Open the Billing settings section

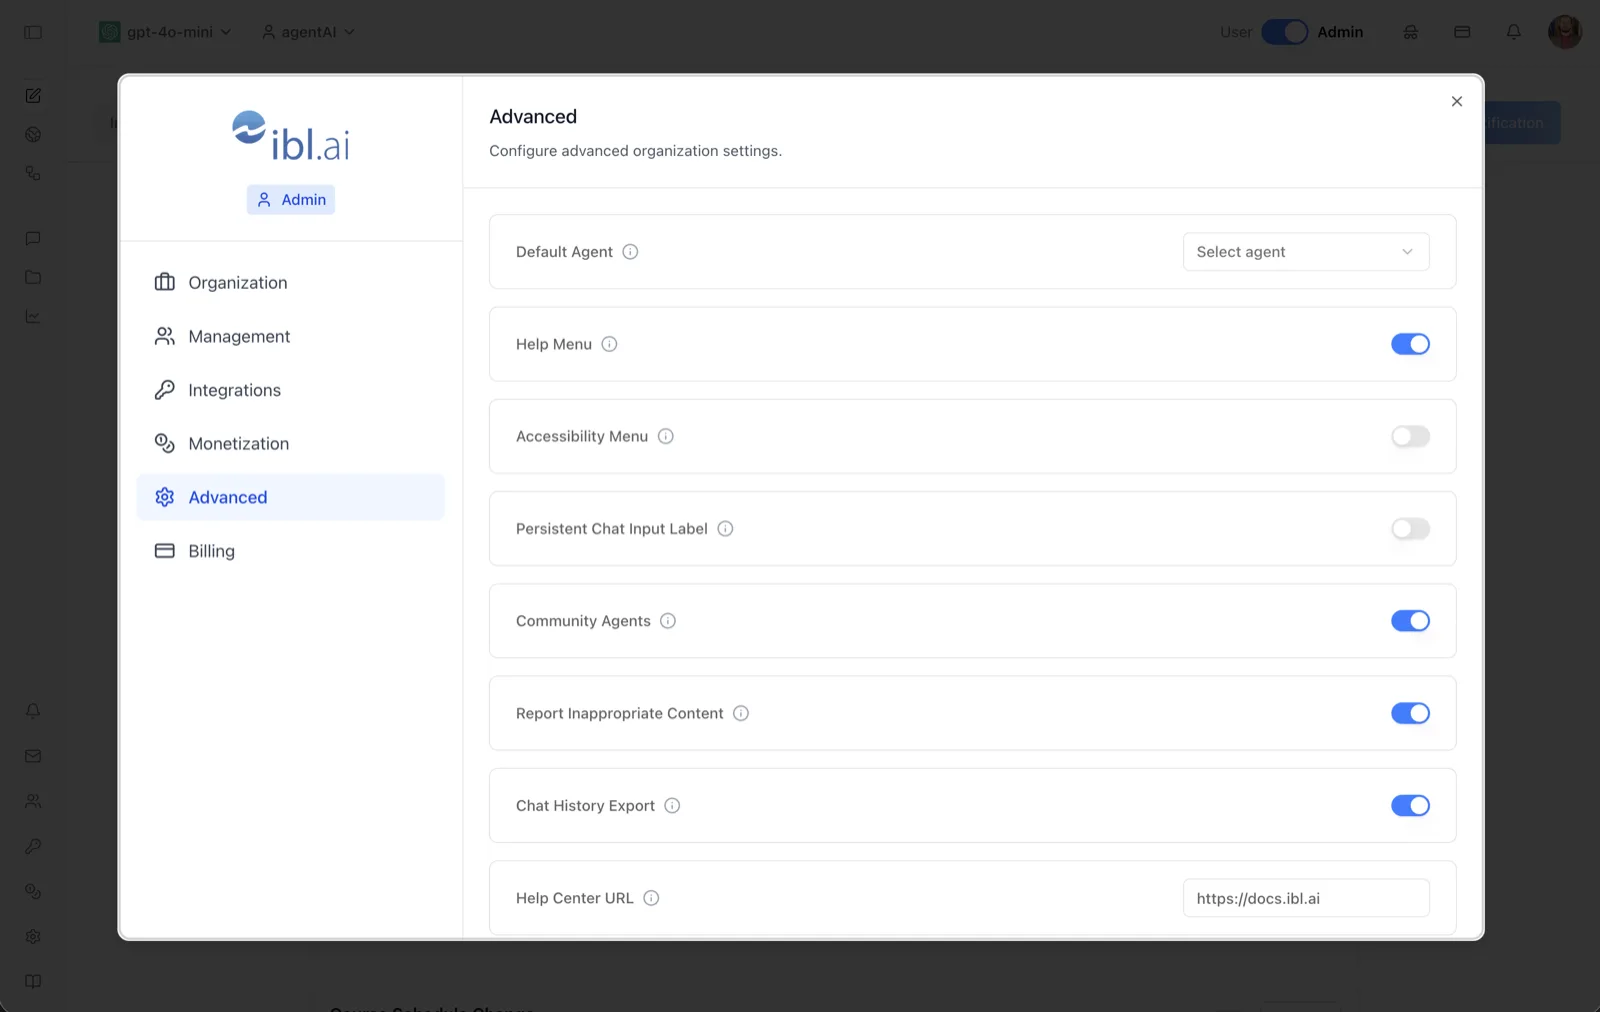290,551
